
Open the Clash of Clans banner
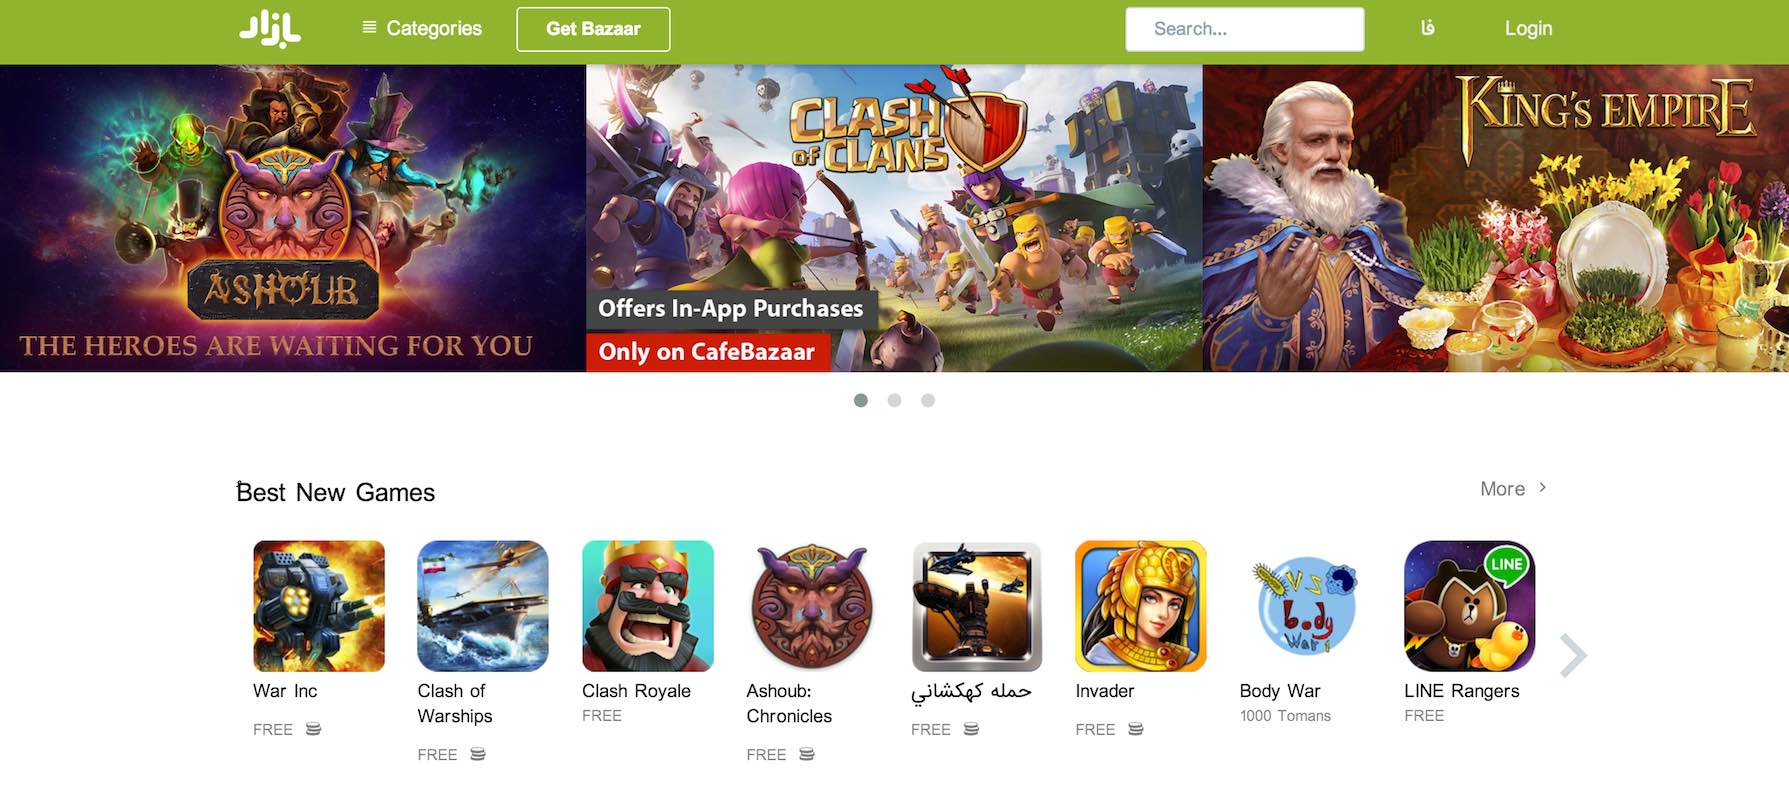point(894,218)
